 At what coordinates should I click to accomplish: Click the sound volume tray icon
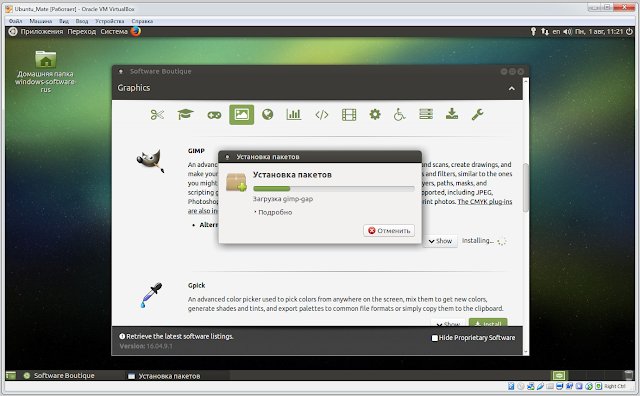567,31
